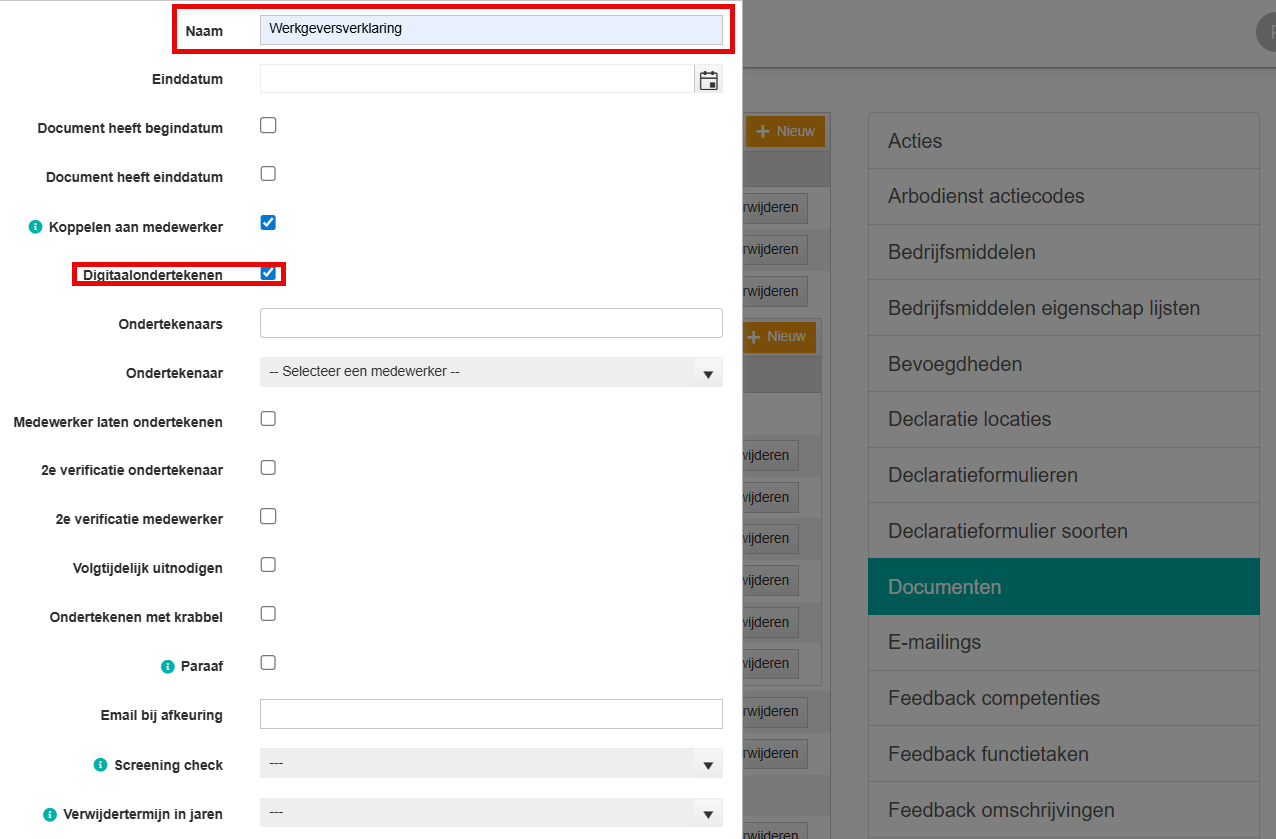Tick Medewerker laten ondertekenen checkbox
Image resolution: width=1276 pixels, height=839 pixels.
point(268,419)
